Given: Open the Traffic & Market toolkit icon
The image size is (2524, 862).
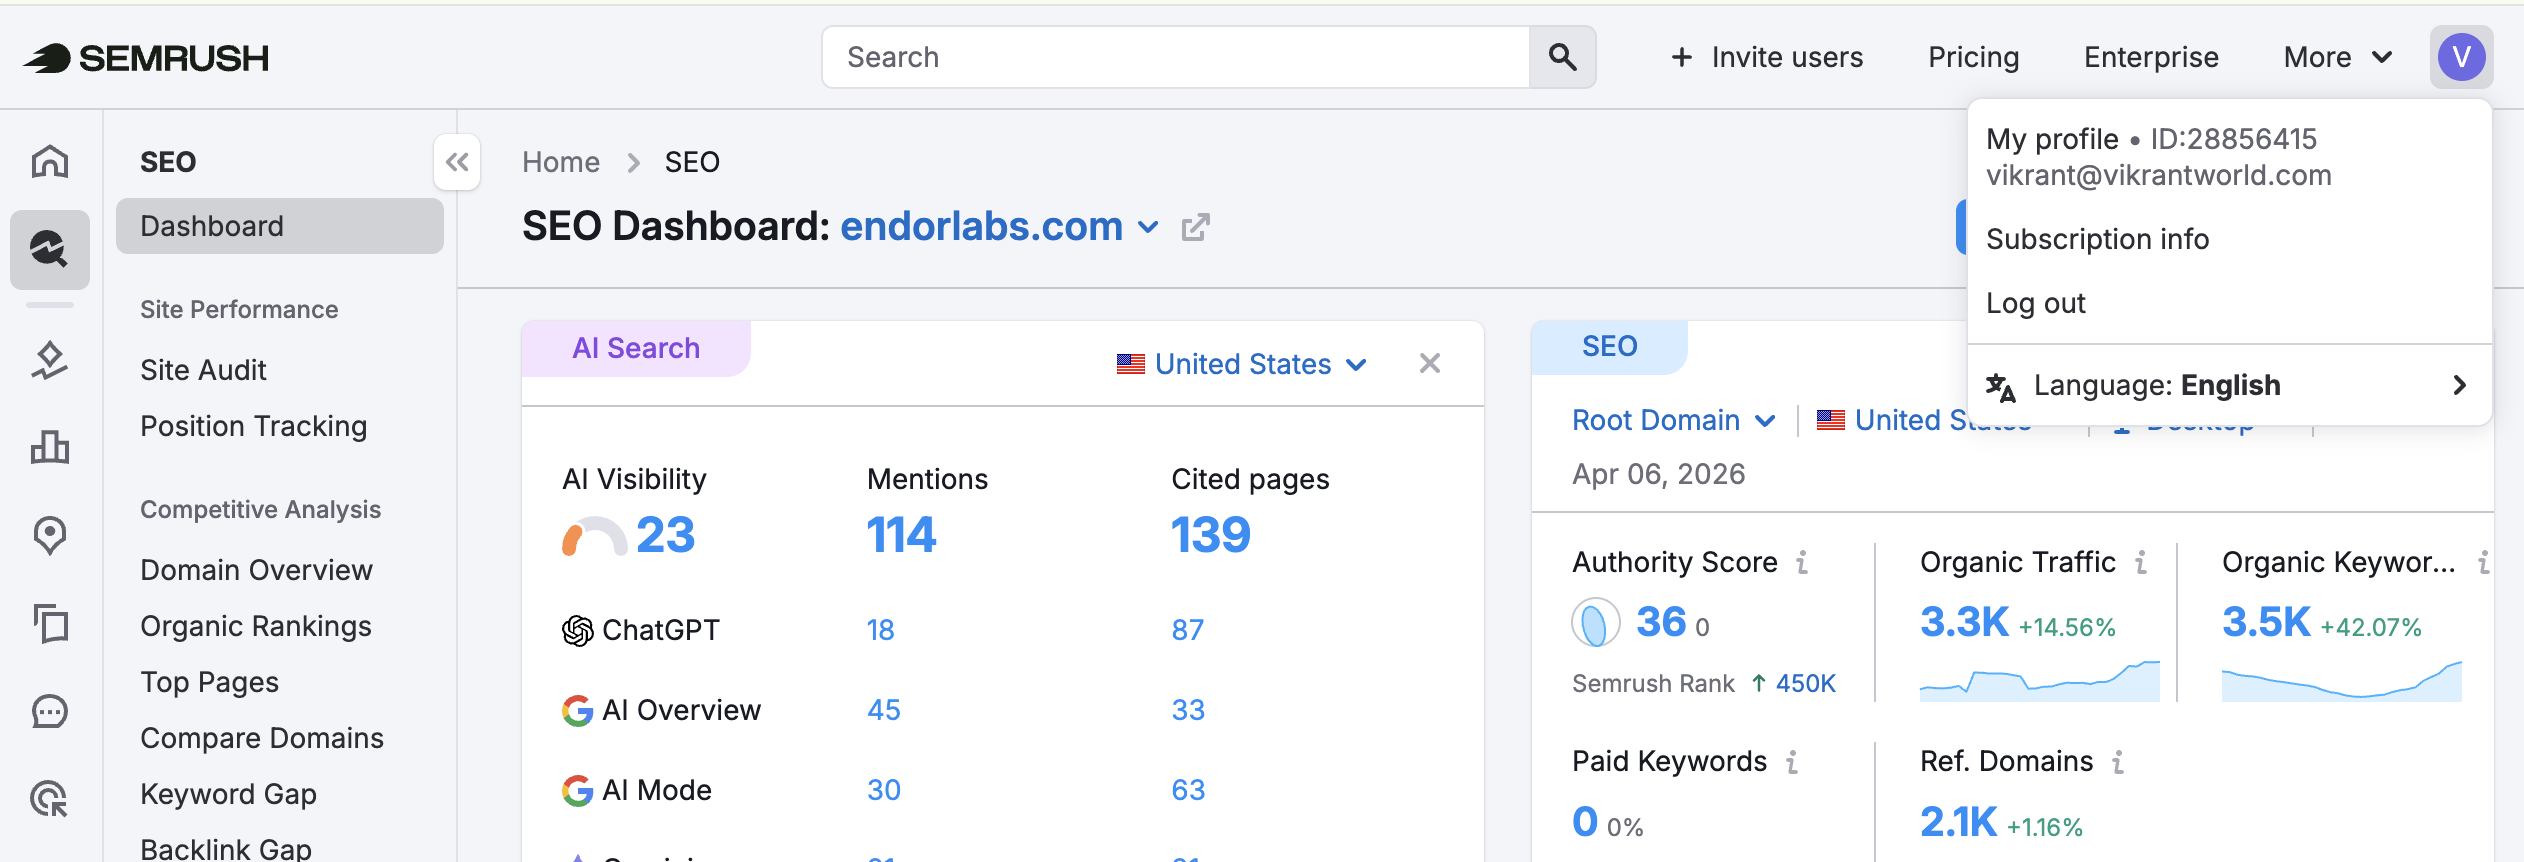Looking at the screenshot, I should [50, 361].
